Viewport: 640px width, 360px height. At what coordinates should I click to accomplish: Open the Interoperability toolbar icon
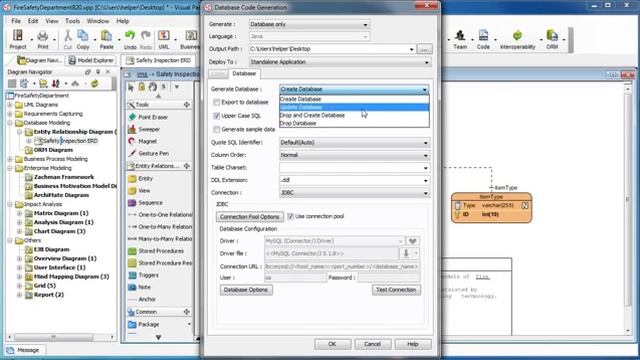pyautogui.click(x=517, y=40)
